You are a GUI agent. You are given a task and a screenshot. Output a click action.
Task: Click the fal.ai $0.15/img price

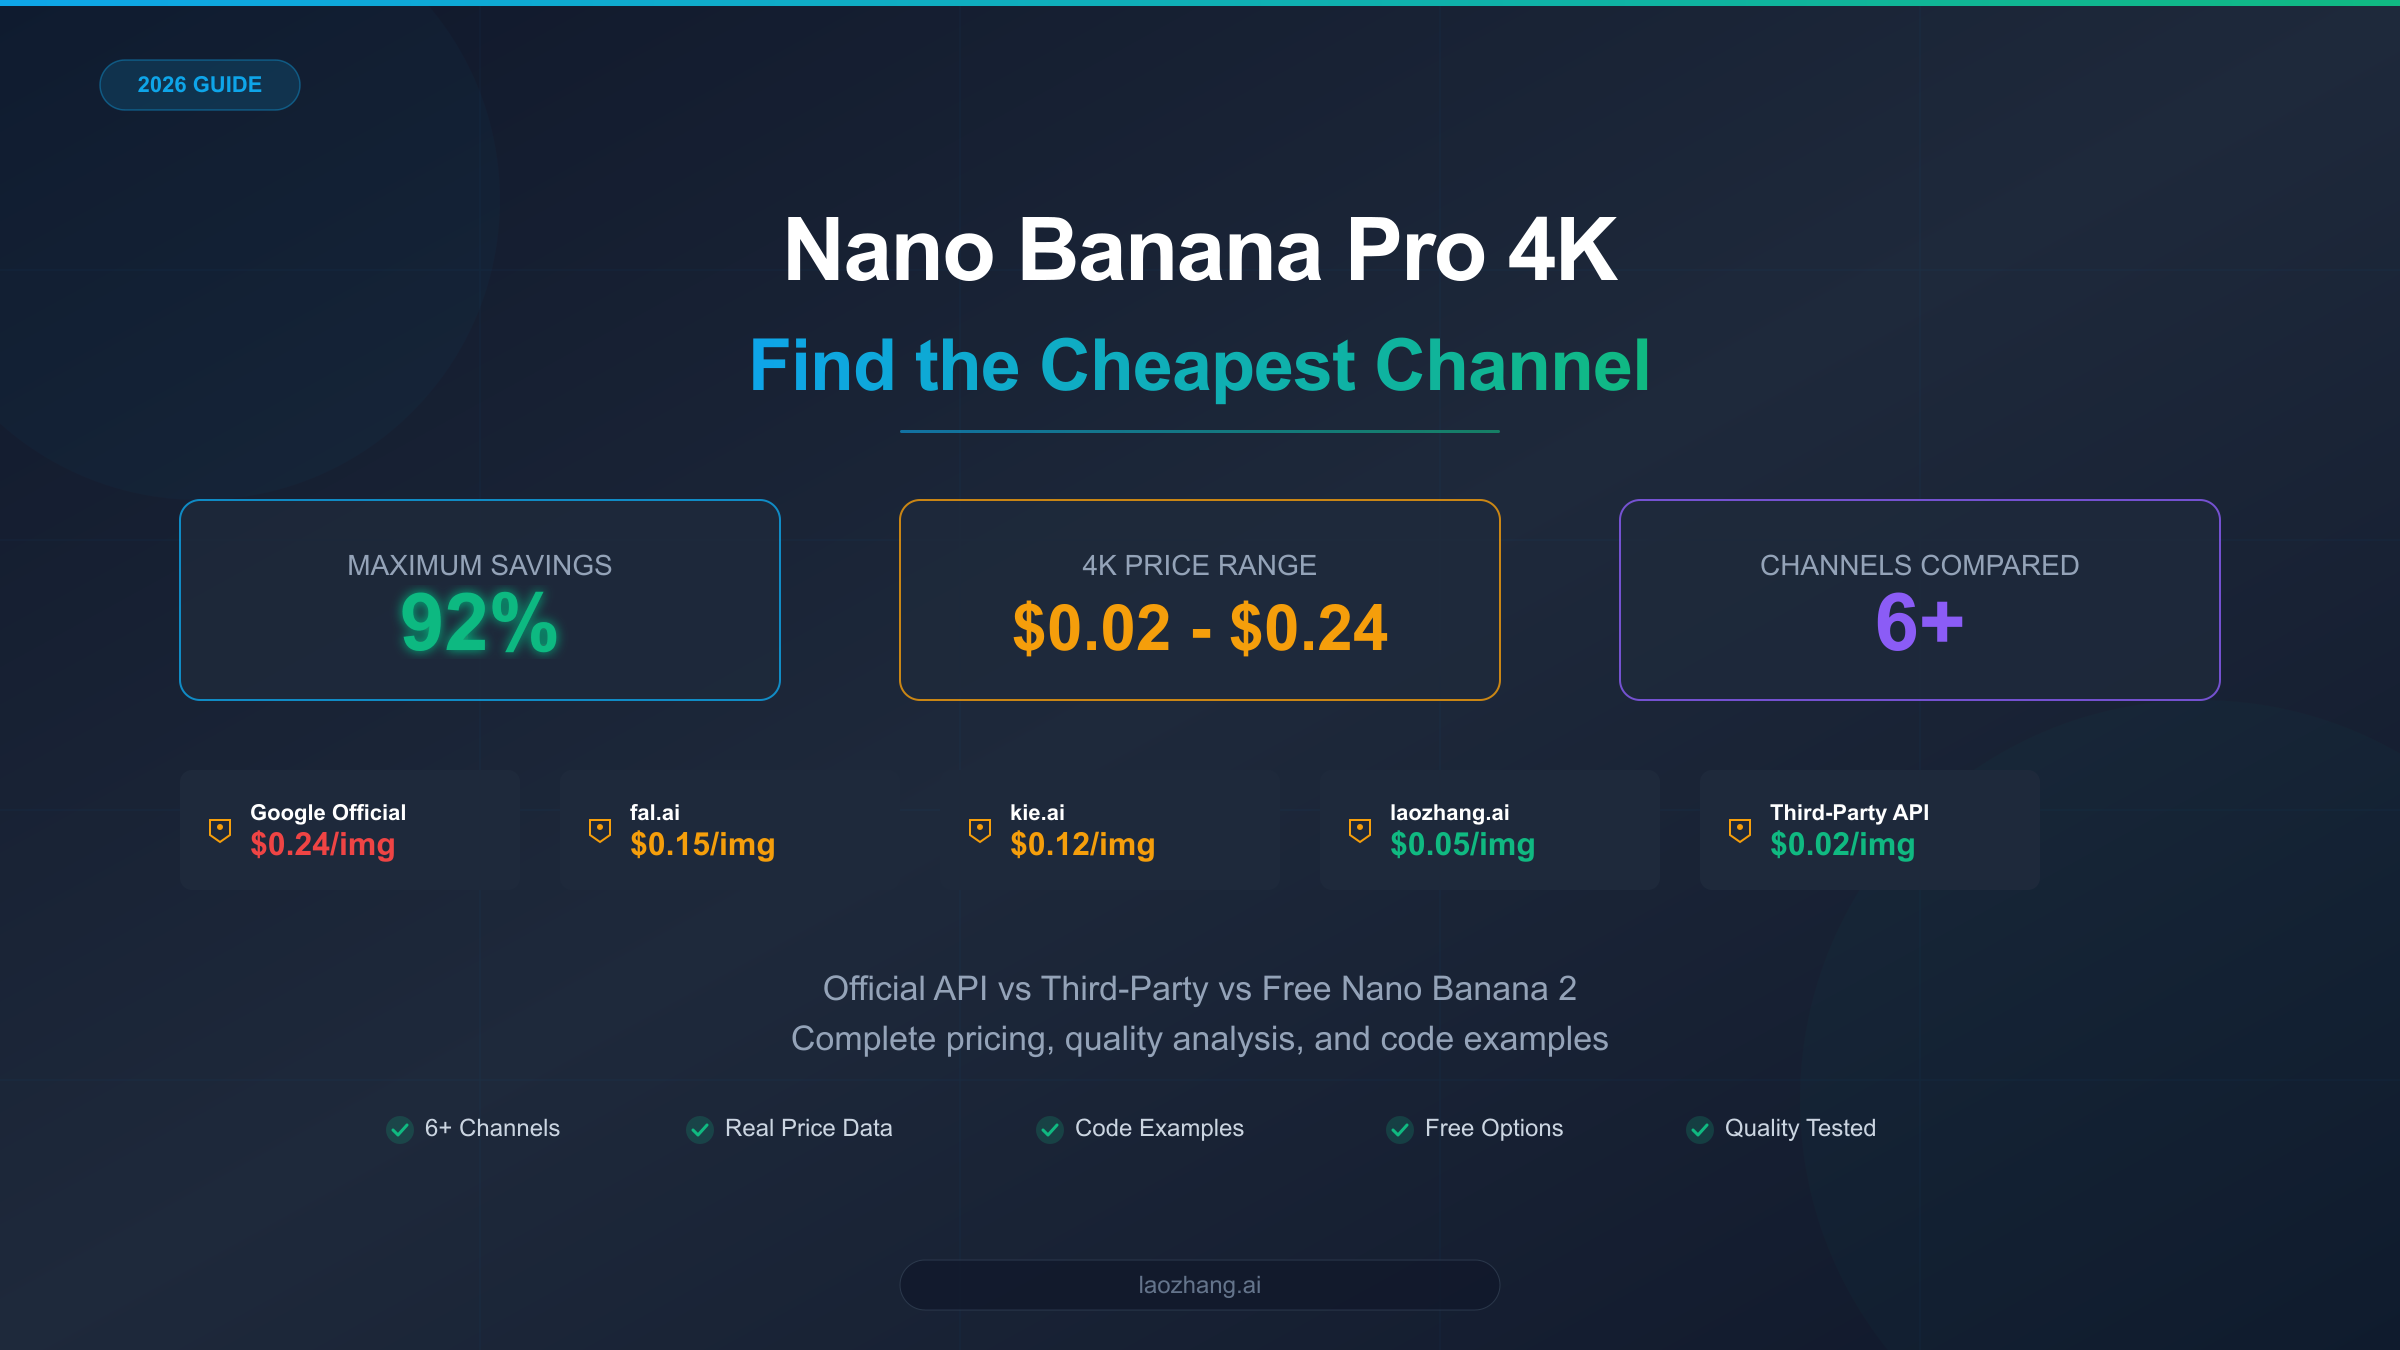pos(702,845)
